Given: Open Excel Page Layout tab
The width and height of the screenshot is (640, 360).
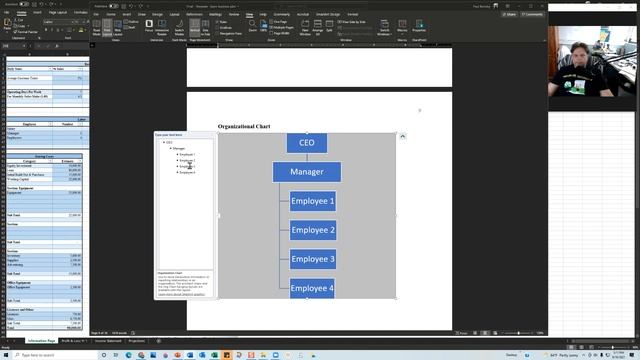Looking at the screenshot, I should (58, 13).
